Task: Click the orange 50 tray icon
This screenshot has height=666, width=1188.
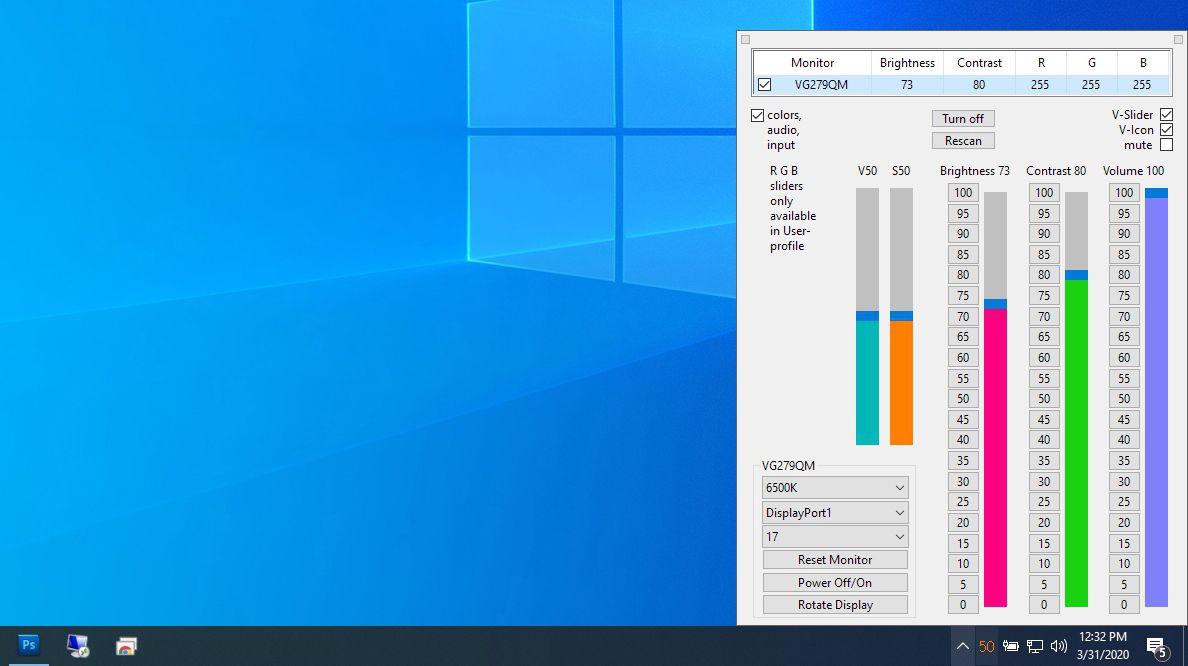Action: [986, 646]
